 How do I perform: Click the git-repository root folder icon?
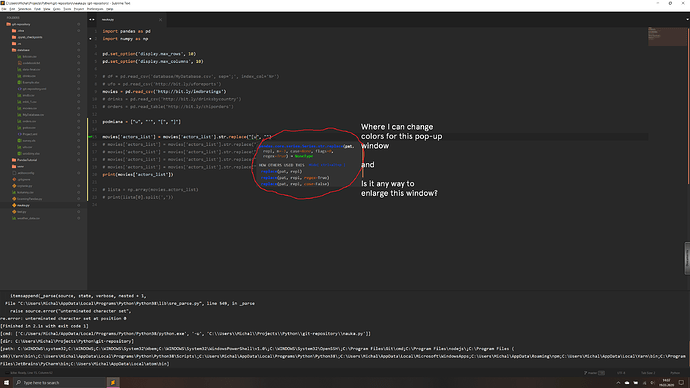(8, 24)
